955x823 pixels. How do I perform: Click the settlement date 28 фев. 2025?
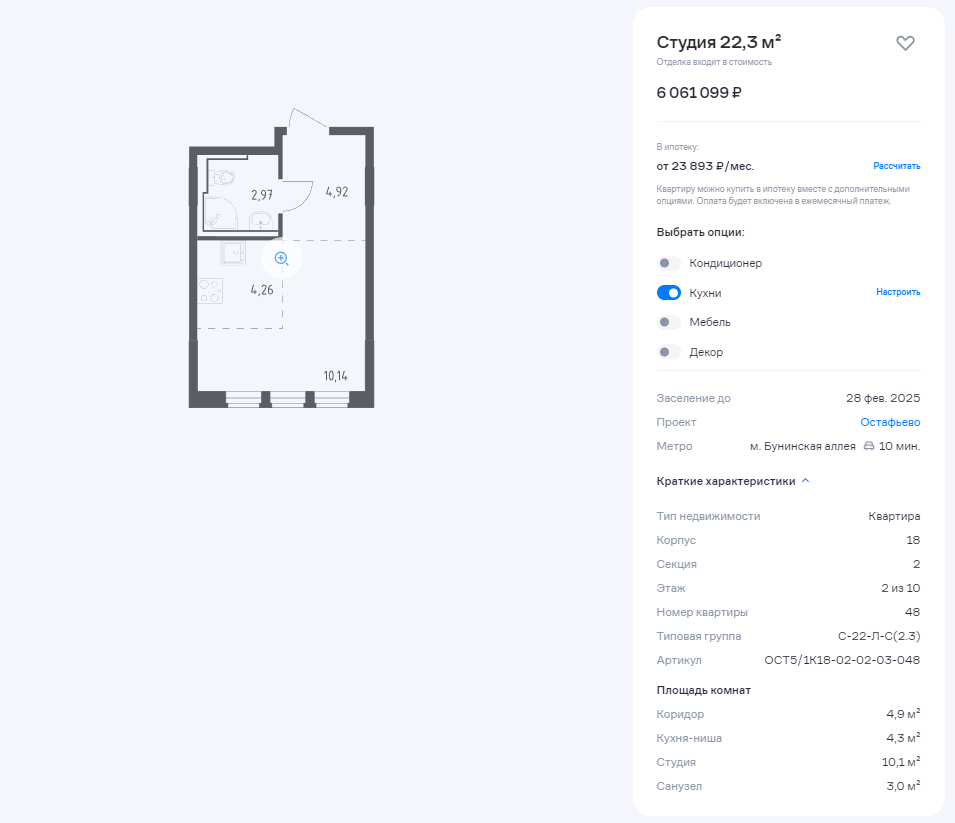(x=883, y=398)
